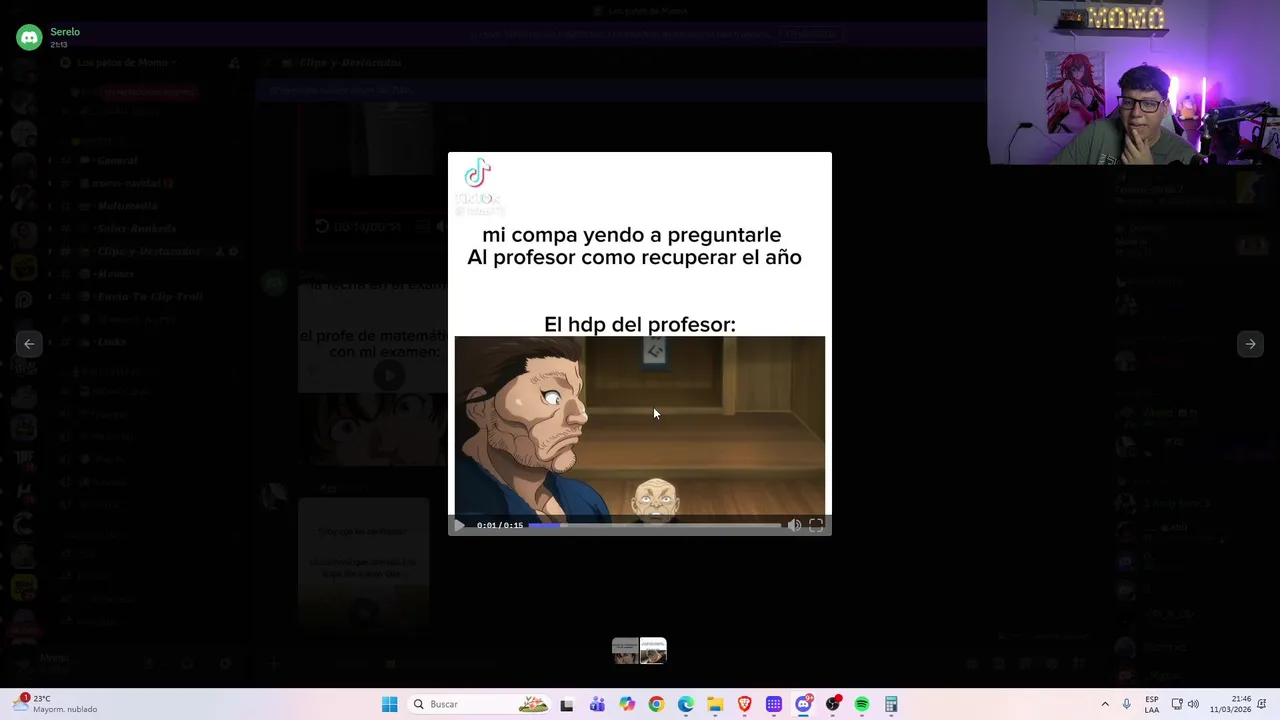
Task: Click the Buscar search box on taskbar
Action: [x=480, y=704]
